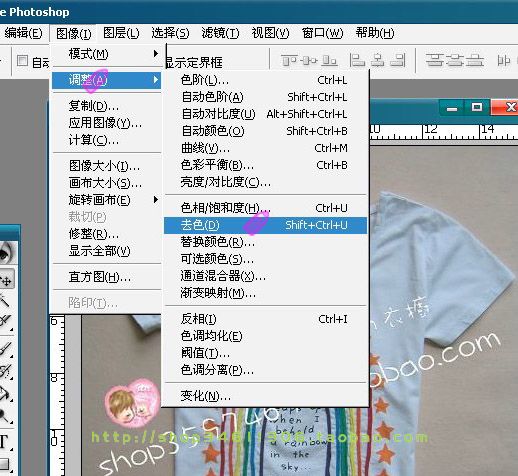The image size is (518, 476).
Task: Click Align left edges icon
Action: 357,60
